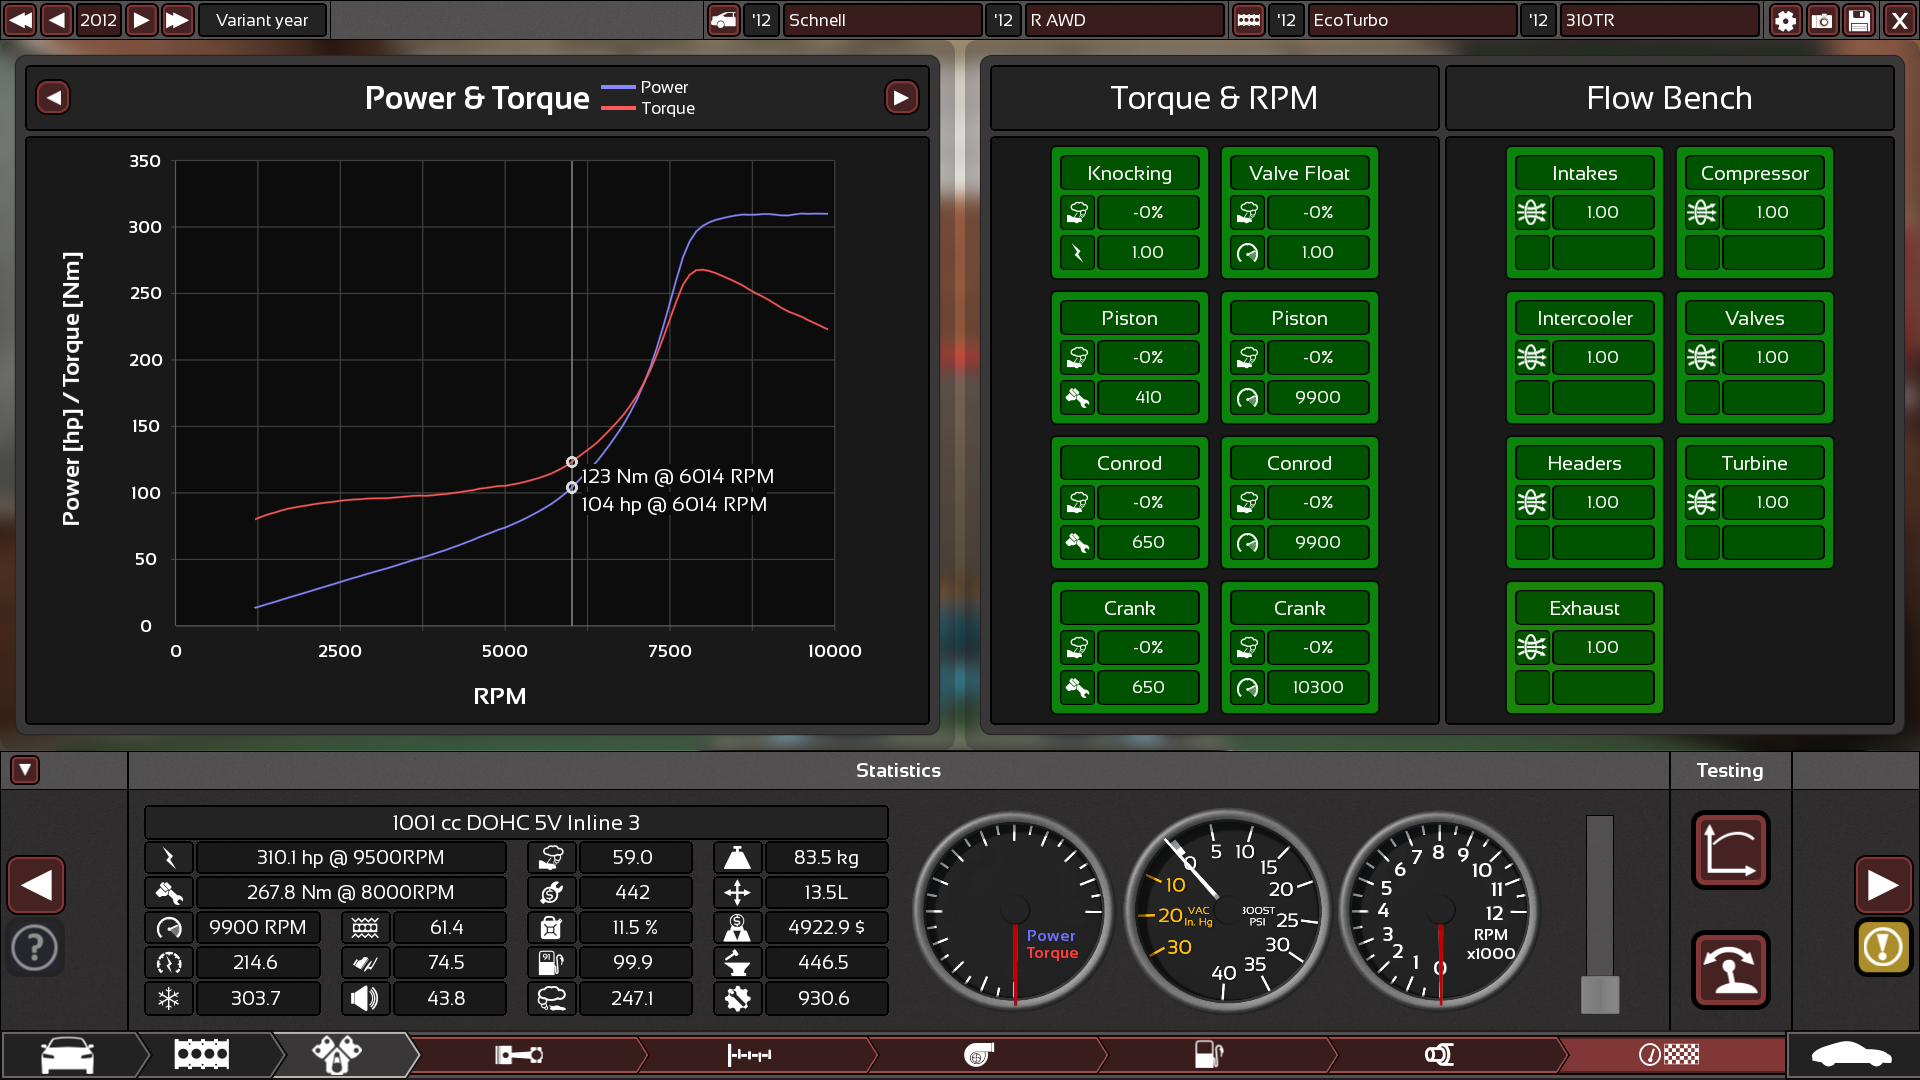Image resolution: width=1920 pixels, height=1080 pixels.
Task: Open the help question mark
Action: click(35, 947)
